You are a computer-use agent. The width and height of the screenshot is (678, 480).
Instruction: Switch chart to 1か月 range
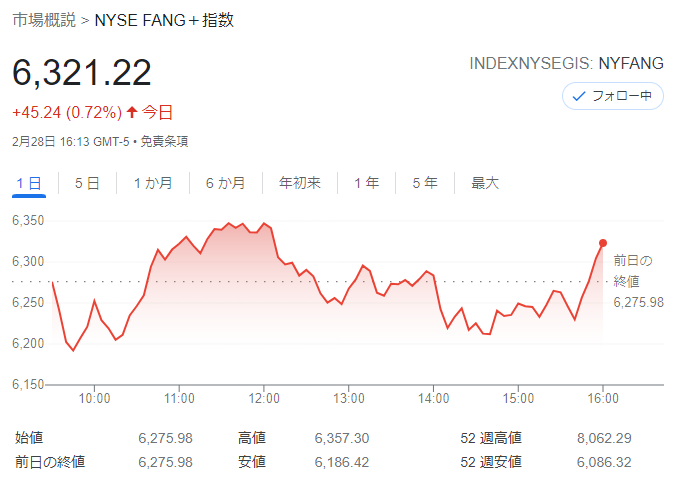153,183
